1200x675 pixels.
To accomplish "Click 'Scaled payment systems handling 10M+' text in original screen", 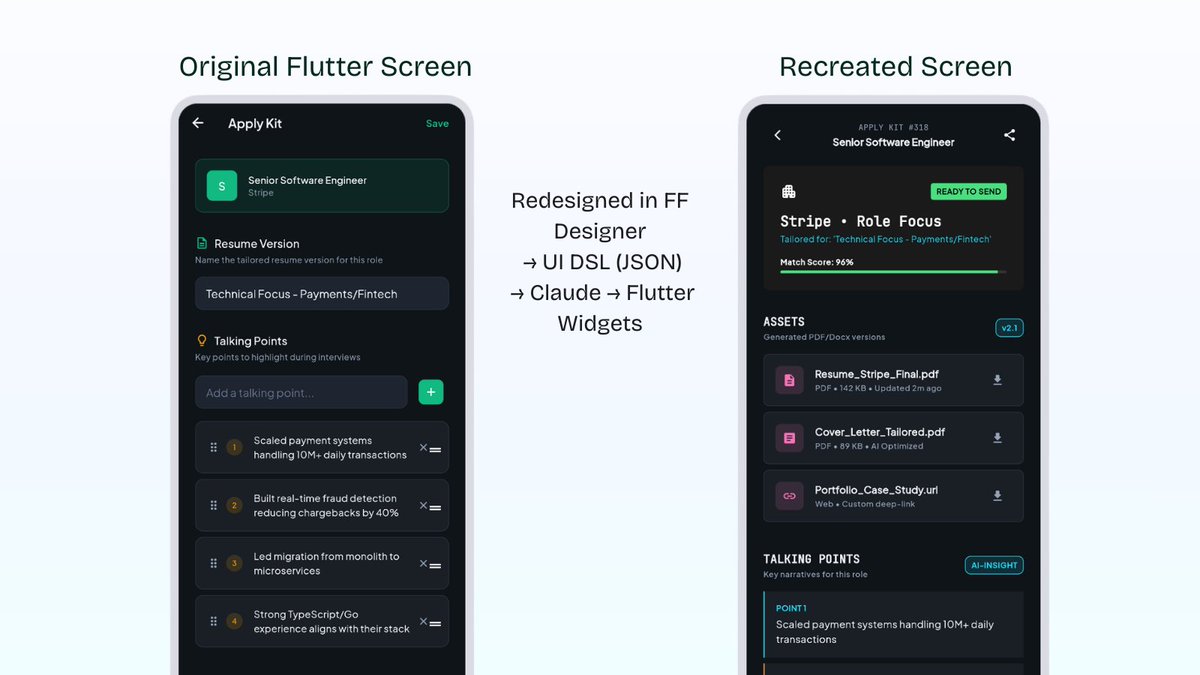I will click(x=330, y=448).
